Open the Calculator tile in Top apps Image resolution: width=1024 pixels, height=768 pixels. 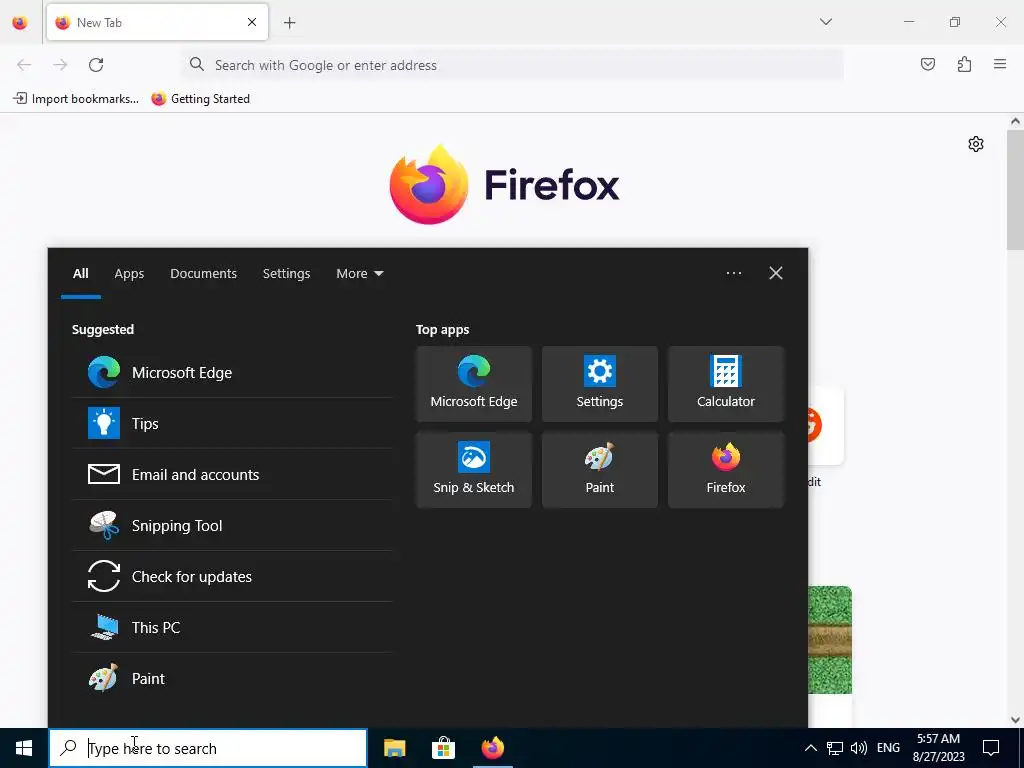click(x=726, y=384)
